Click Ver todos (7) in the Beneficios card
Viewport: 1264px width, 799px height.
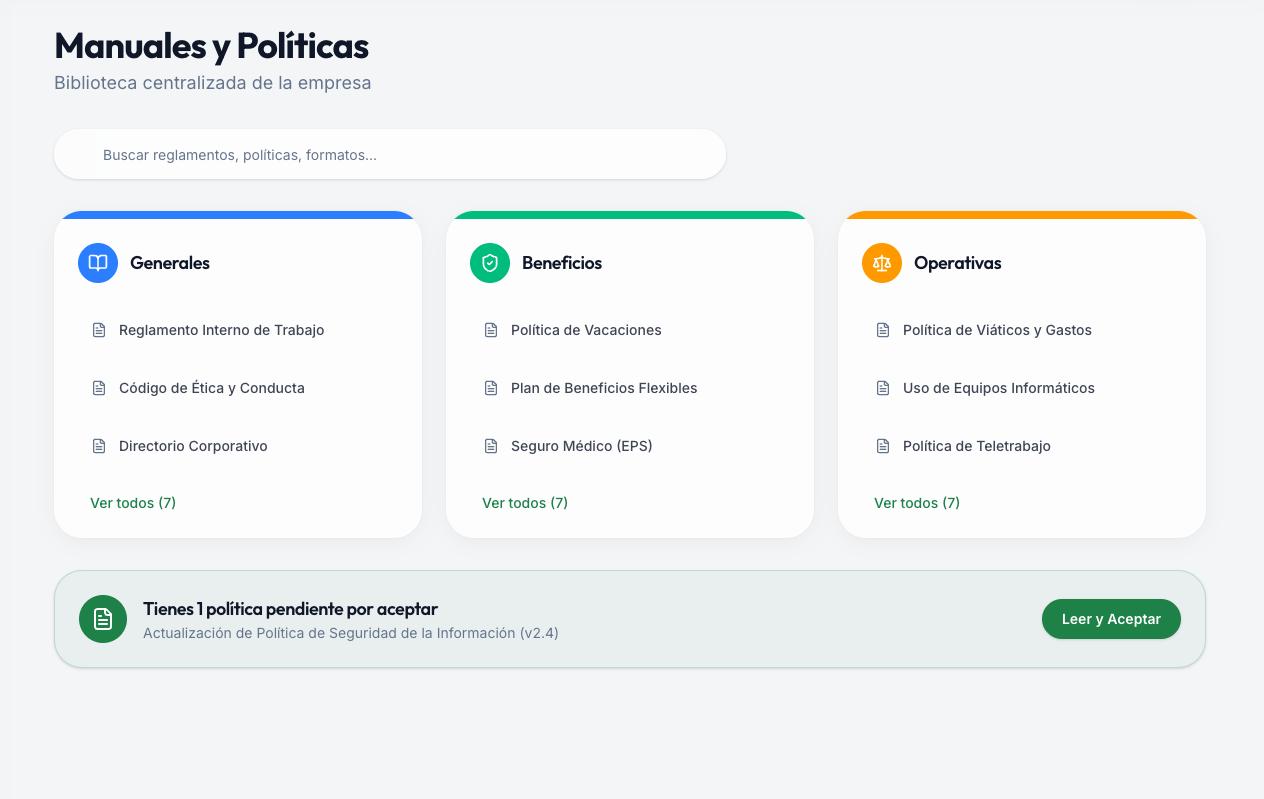point(525,503)
